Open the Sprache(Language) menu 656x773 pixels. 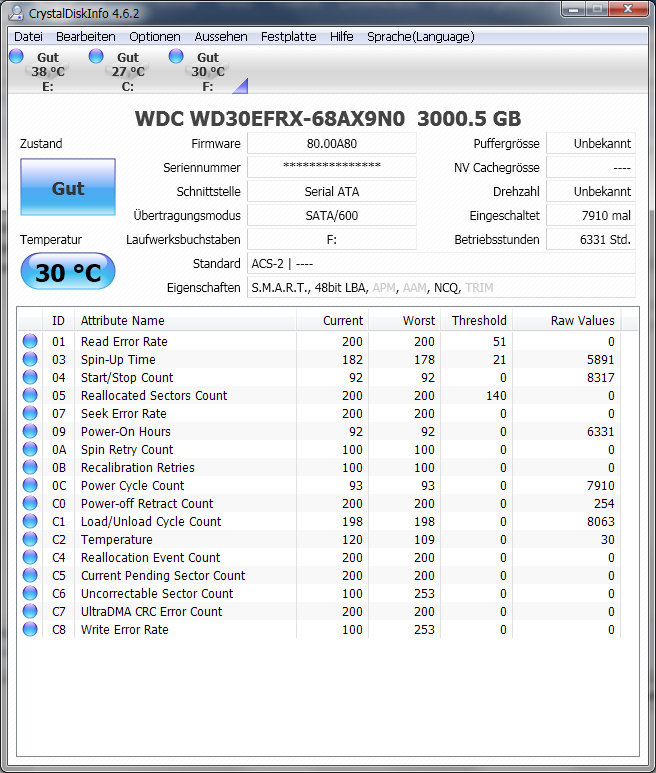coord(420,36)
